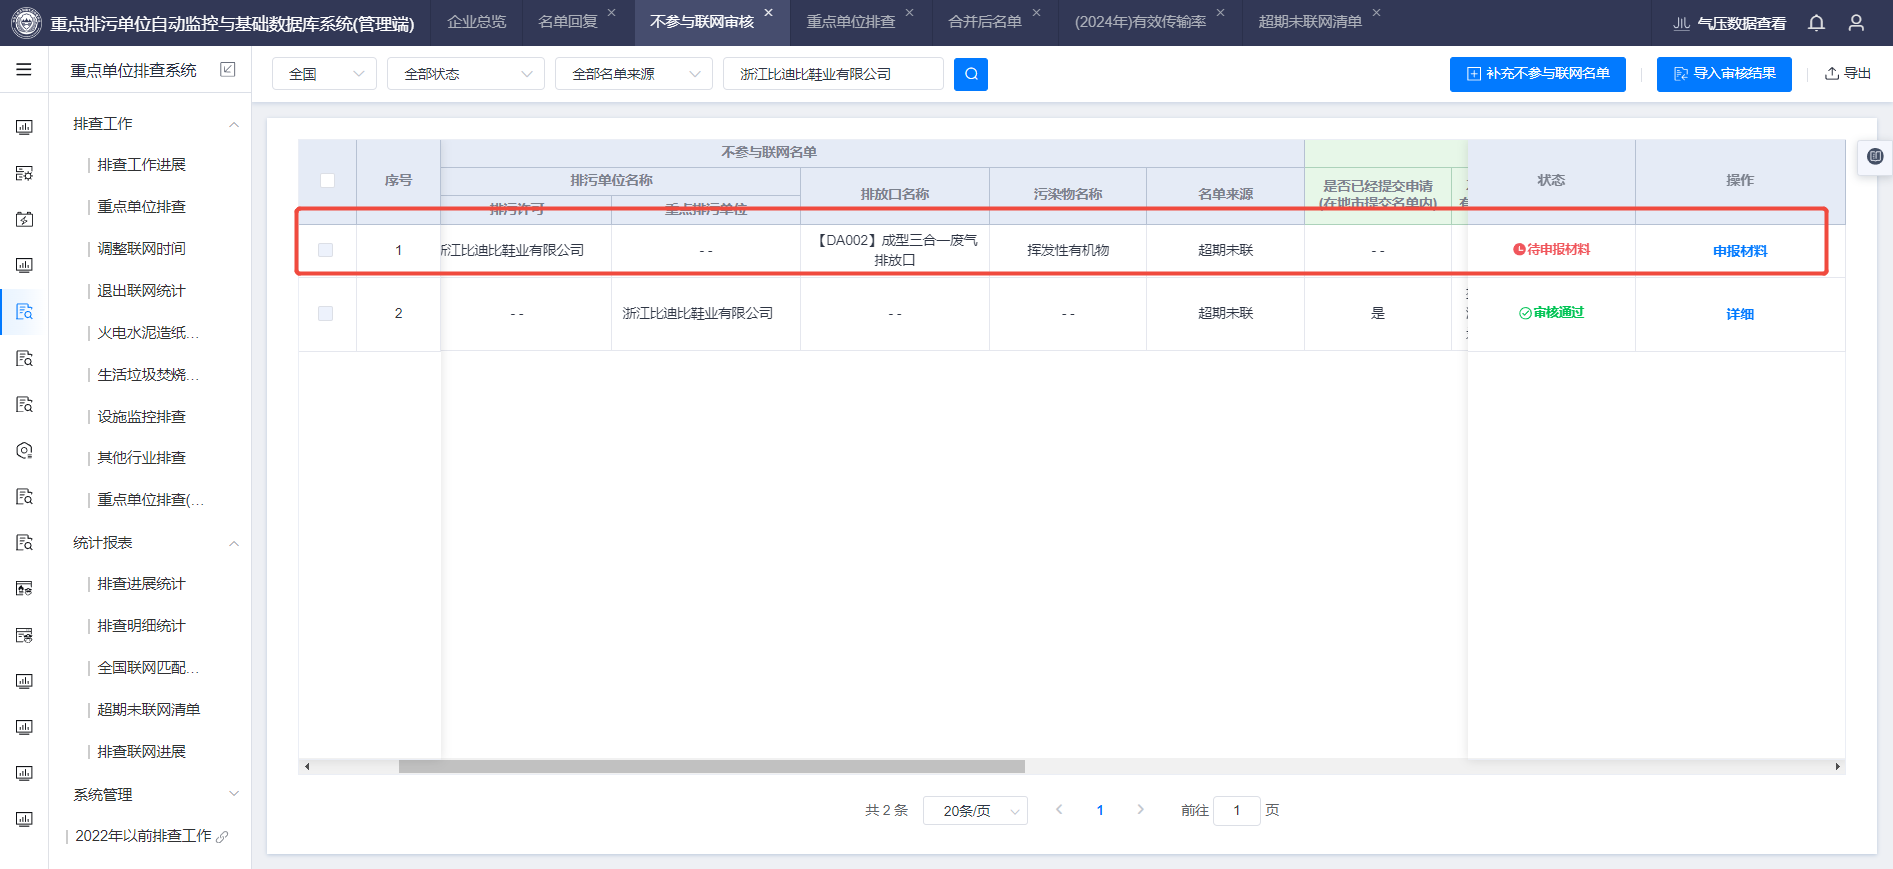
Task: Open 设施监控排查 in sidebar
Action: tap(141, 417)
